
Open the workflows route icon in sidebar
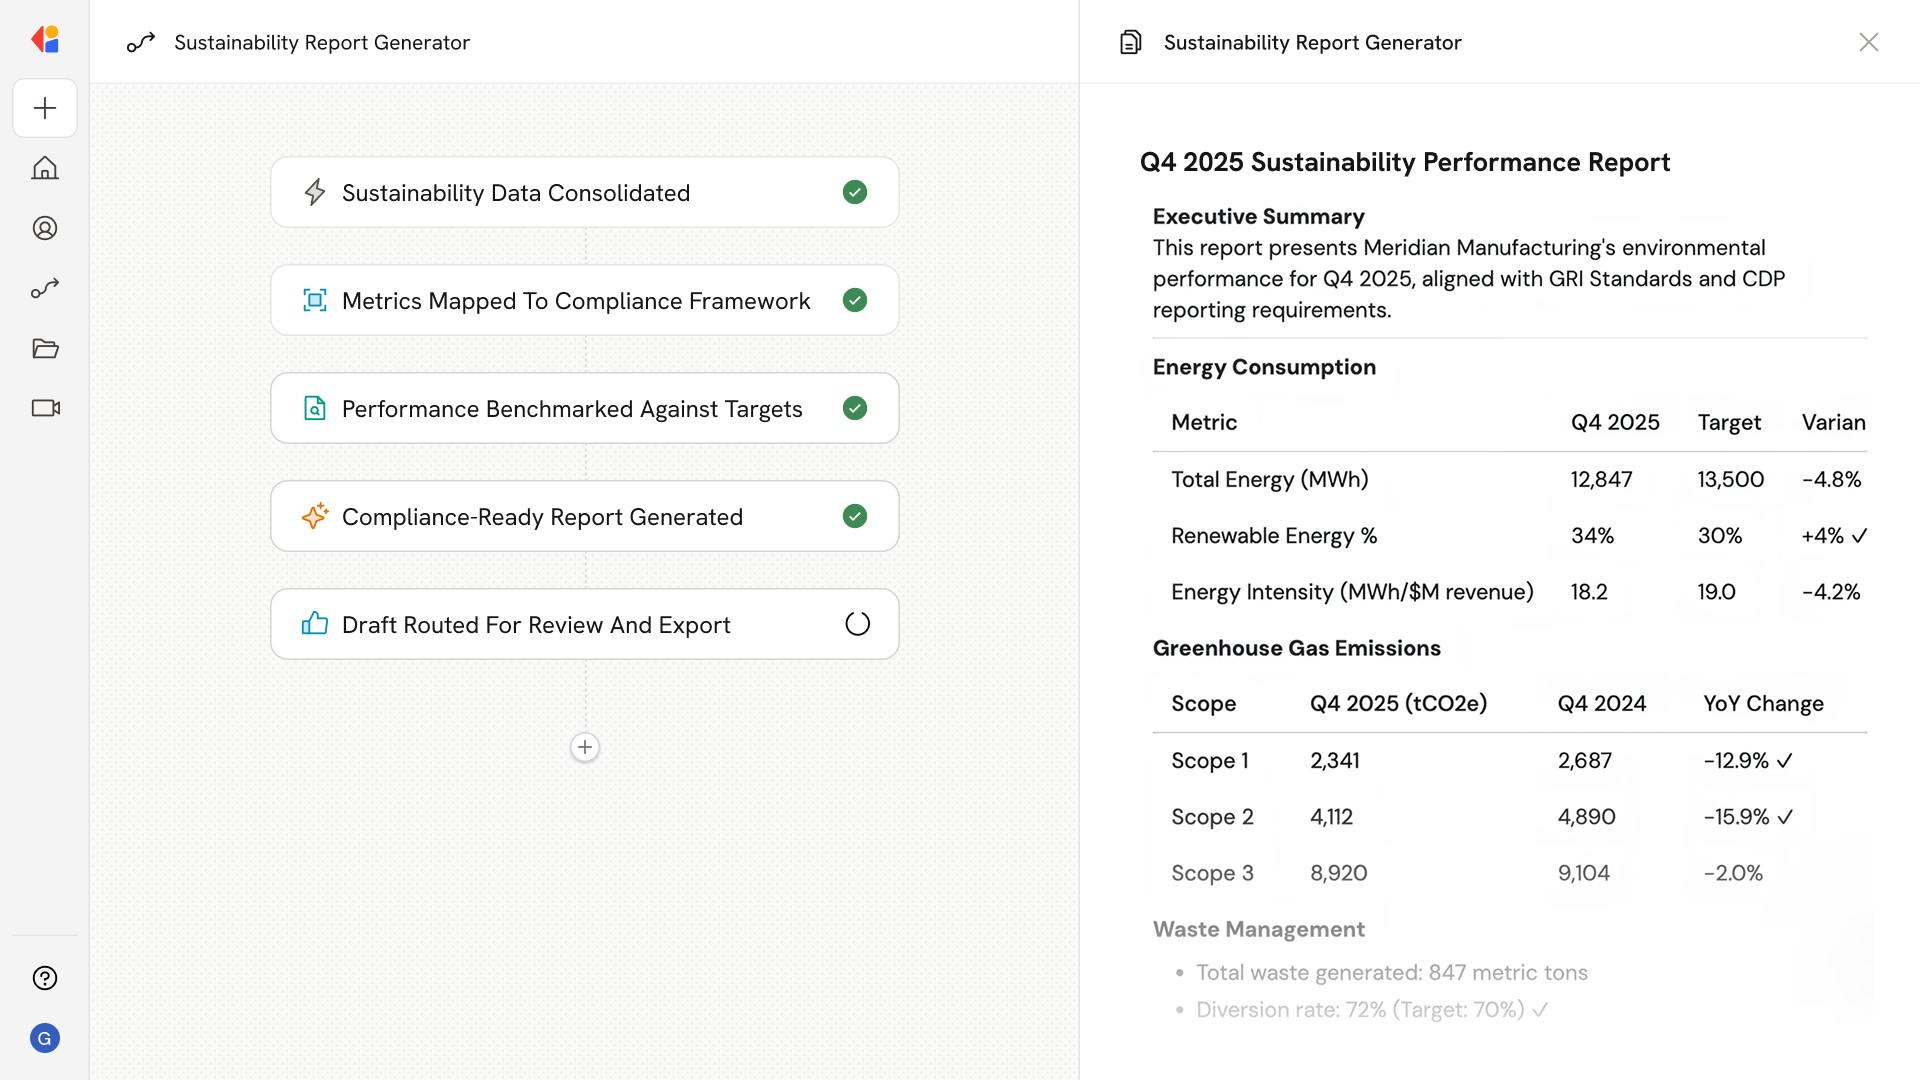pyautogui.click(x=45, y=288)
